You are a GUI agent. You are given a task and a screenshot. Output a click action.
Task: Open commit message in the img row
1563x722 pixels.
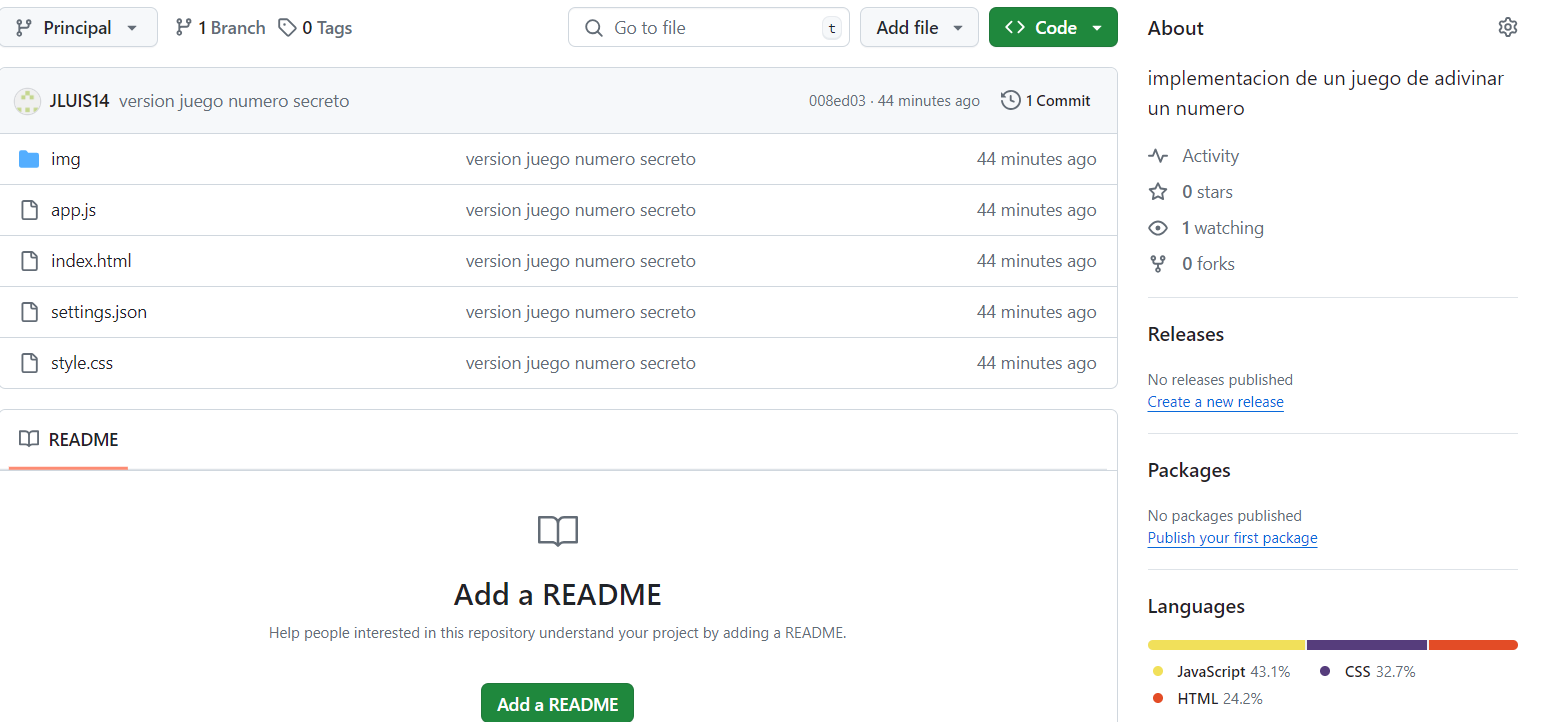coord(581,159)
